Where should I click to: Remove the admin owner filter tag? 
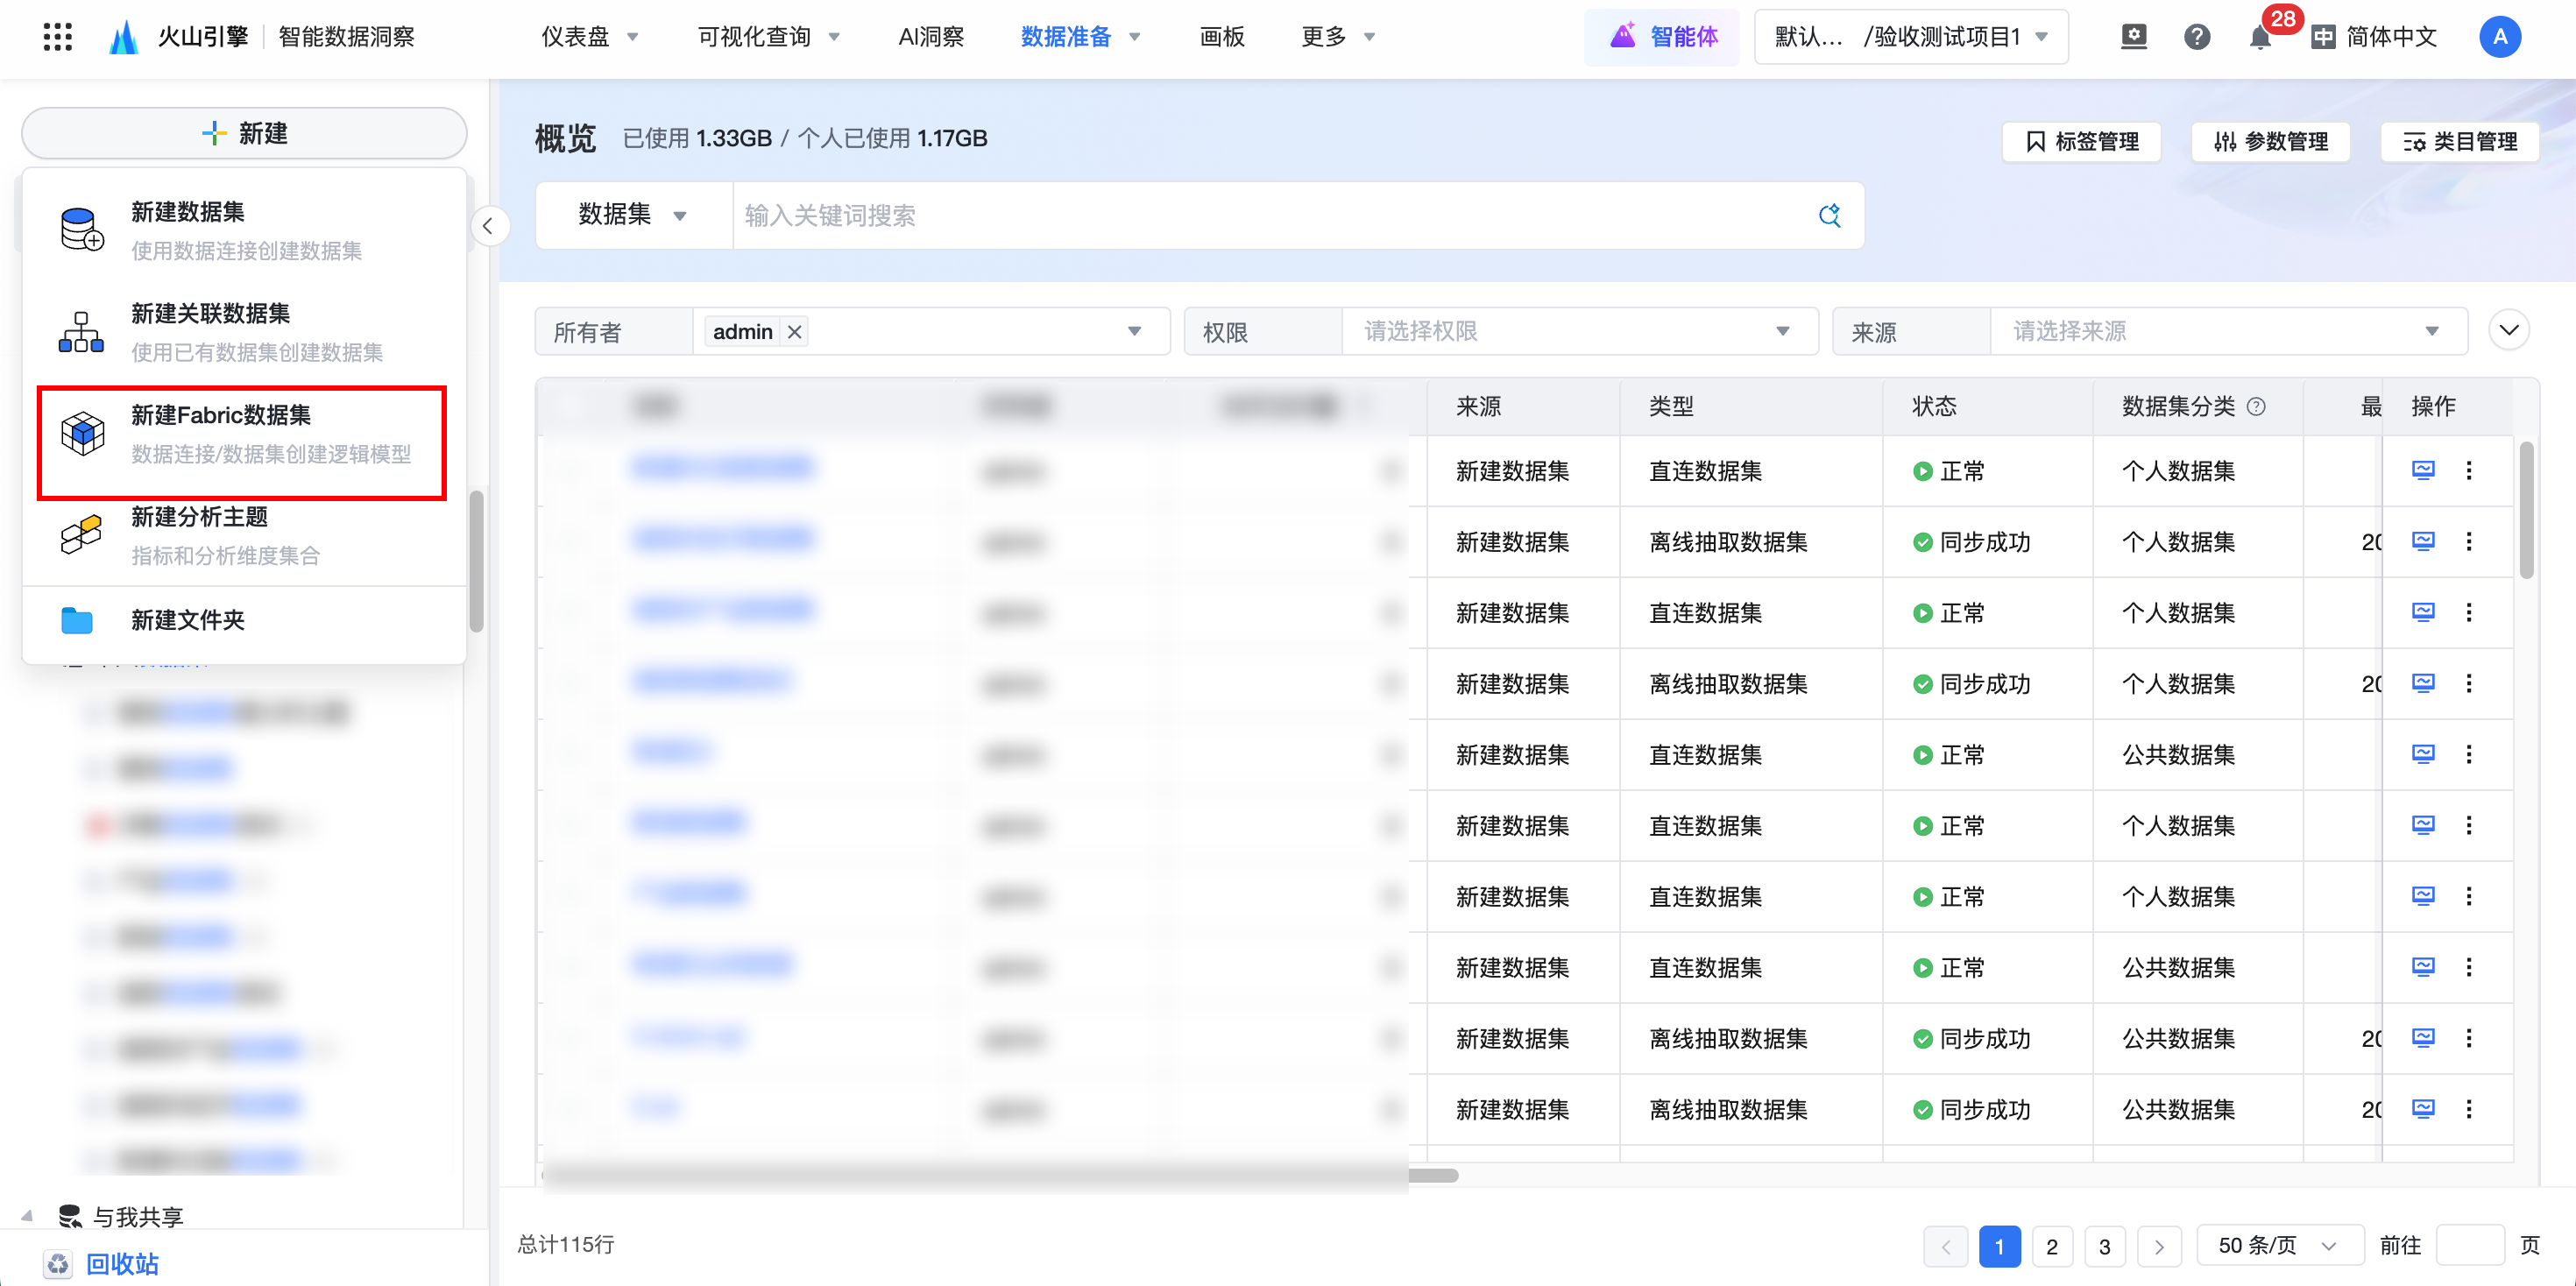pyautogui.click(x=795, y=332)
